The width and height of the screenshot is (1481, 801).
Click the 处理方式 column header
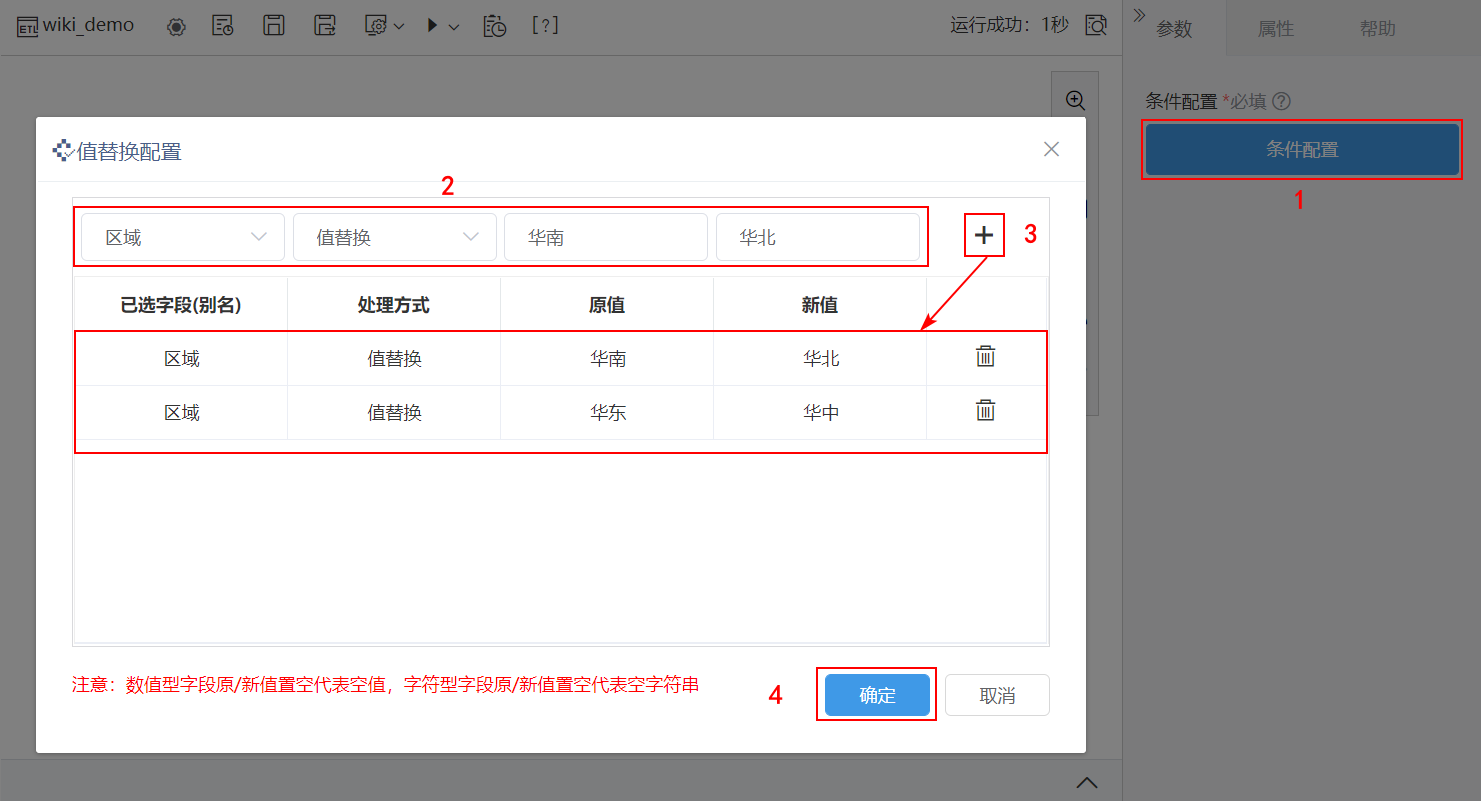point(394,305)
